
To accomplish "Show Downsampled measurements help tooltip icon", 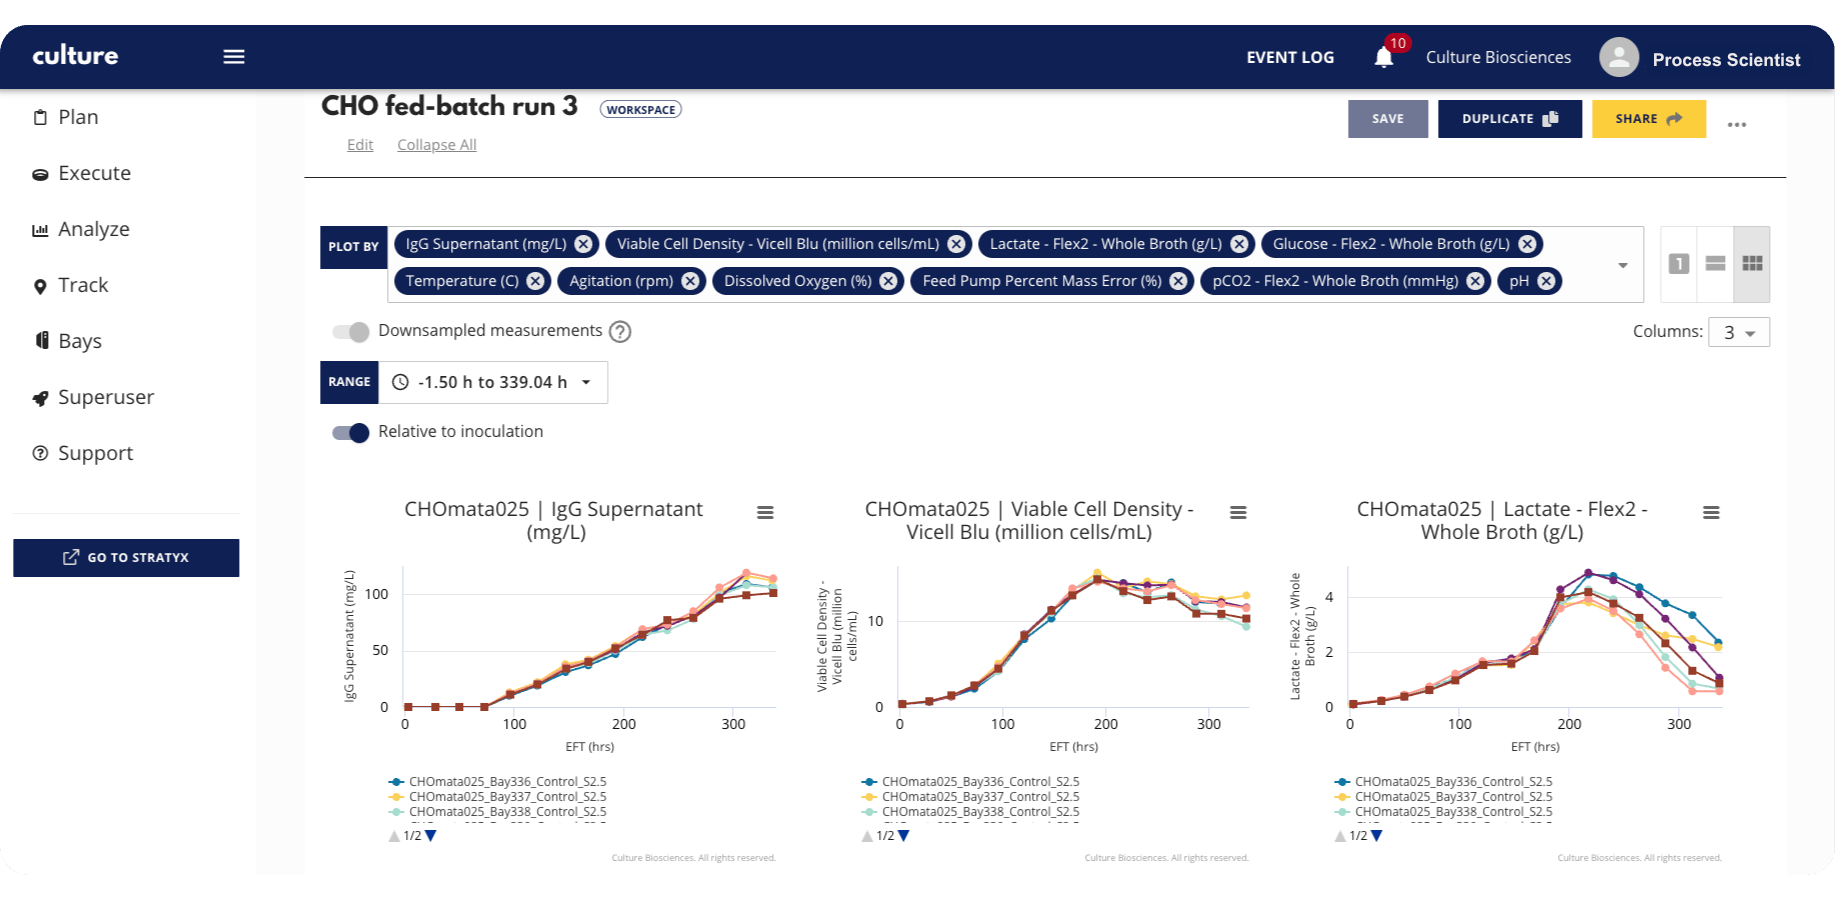I will (620, 332).
